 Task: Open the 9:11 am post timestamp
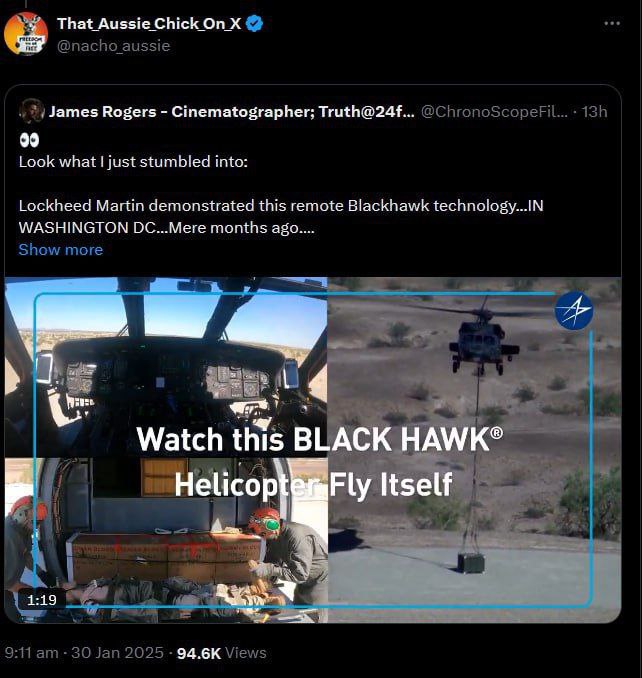point(32,652)
